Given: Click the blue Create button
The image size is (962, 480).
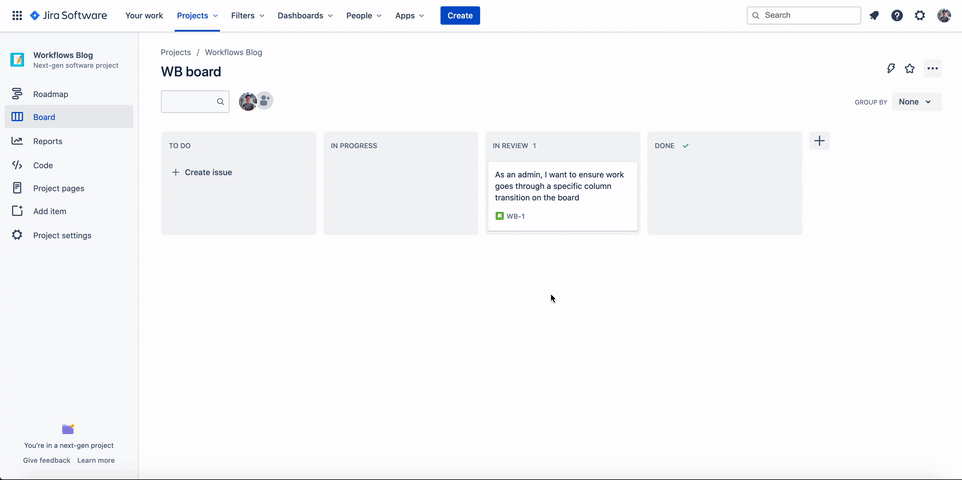Looking at the screenshot, I should [460, 15].
